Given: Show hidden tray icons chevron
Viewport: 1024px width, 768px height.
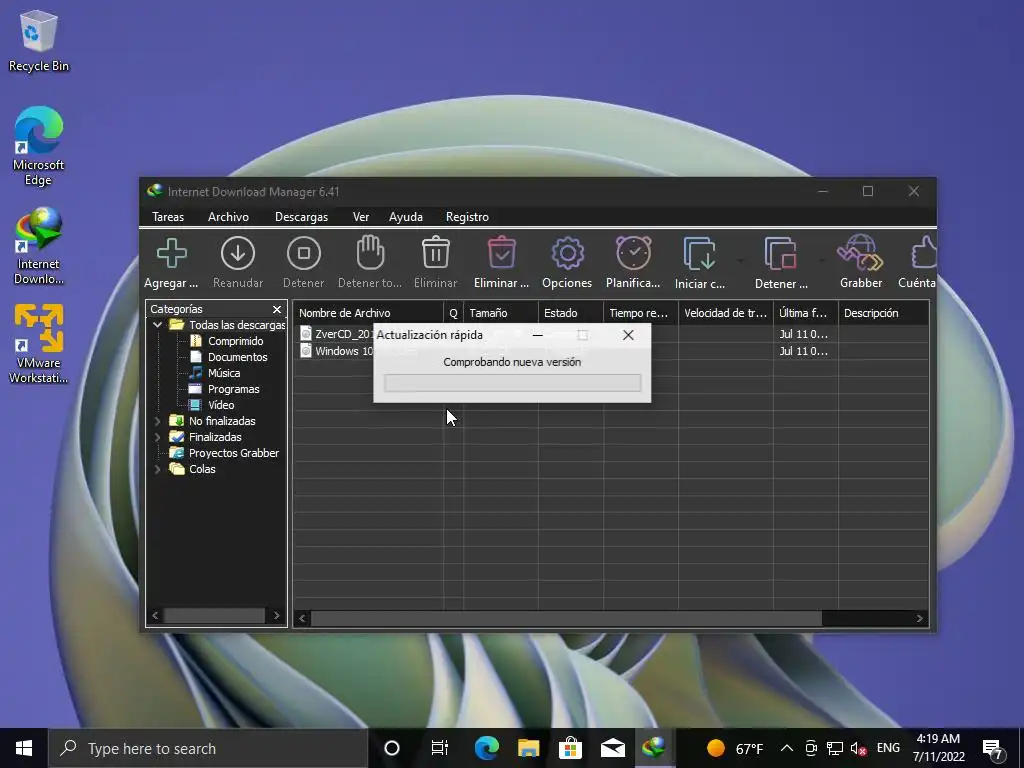Looking at the screenshot, I should pos(787,748).
